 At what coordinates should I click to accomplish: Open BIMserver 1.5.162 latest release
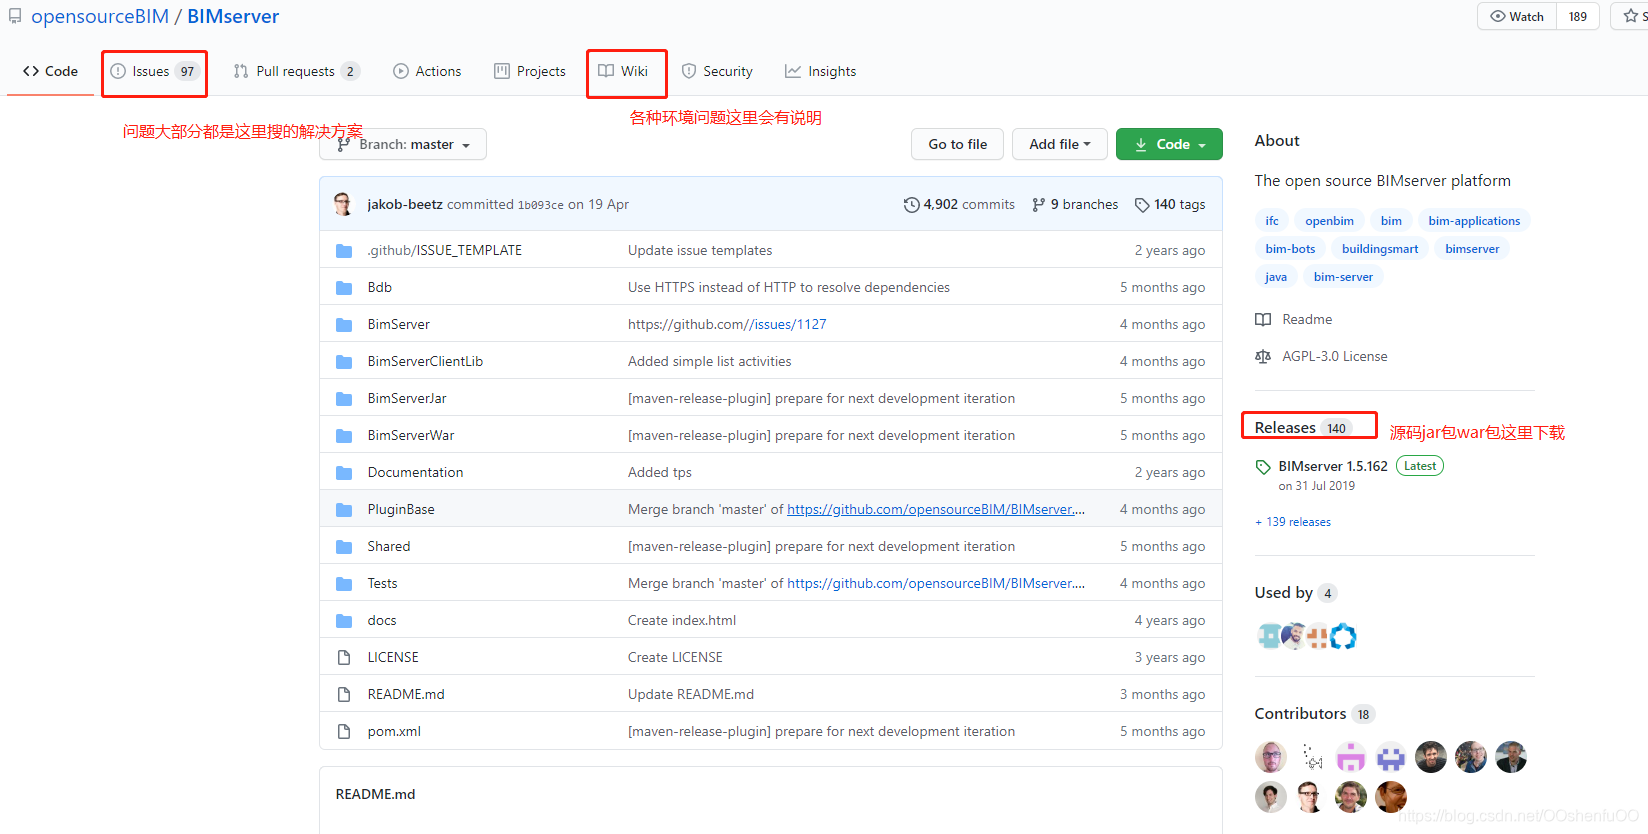point(1333,466)
